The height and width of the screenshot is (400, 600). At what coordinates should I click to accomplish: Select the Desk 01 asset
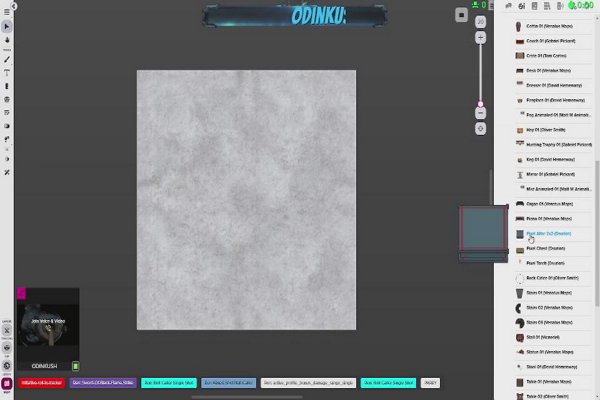[553, 70]
